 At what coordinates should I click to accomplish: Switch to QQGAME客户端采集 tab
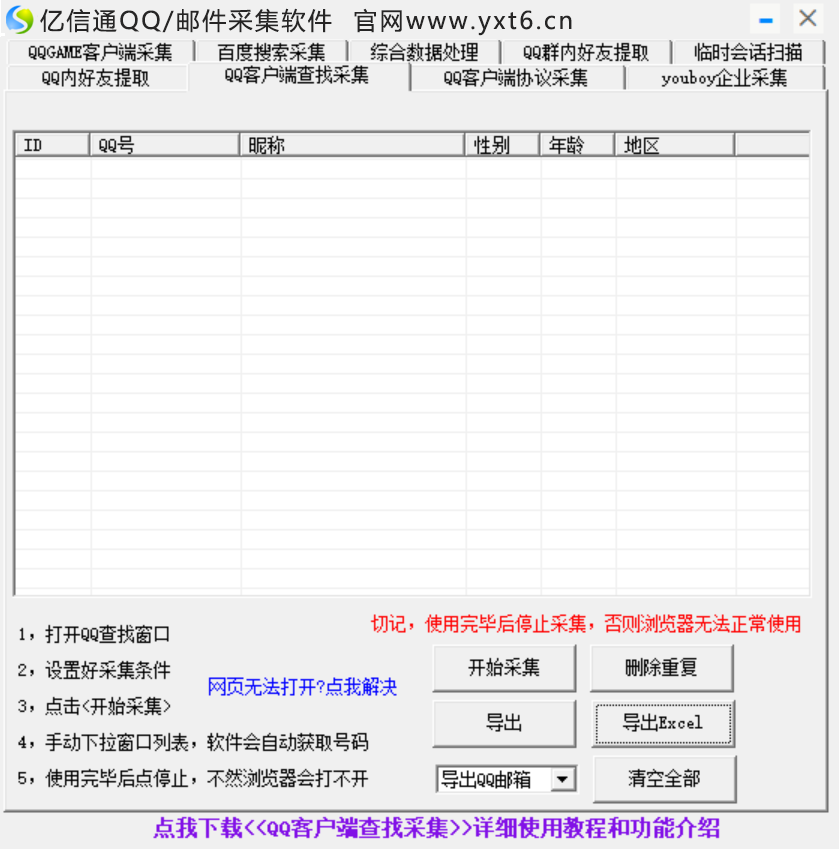coord(99,53)
